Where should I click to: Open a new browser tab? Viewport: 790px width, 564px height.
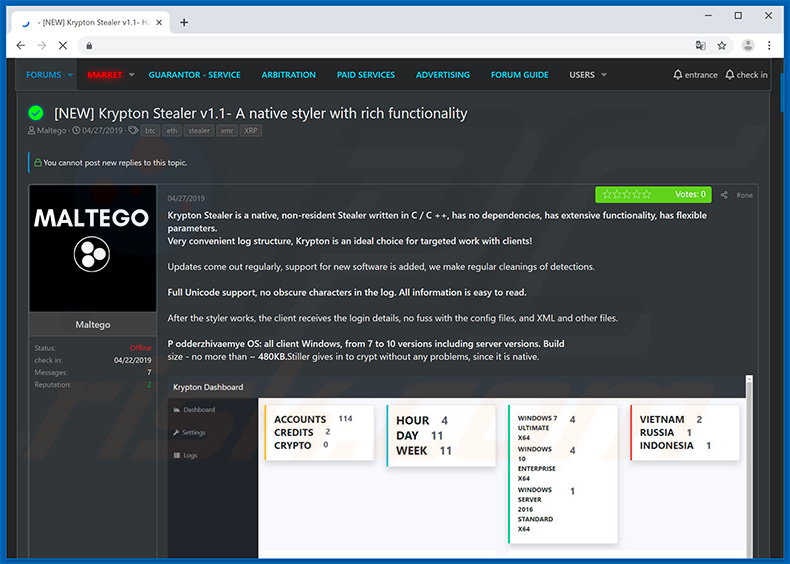(x=184, y=22)
